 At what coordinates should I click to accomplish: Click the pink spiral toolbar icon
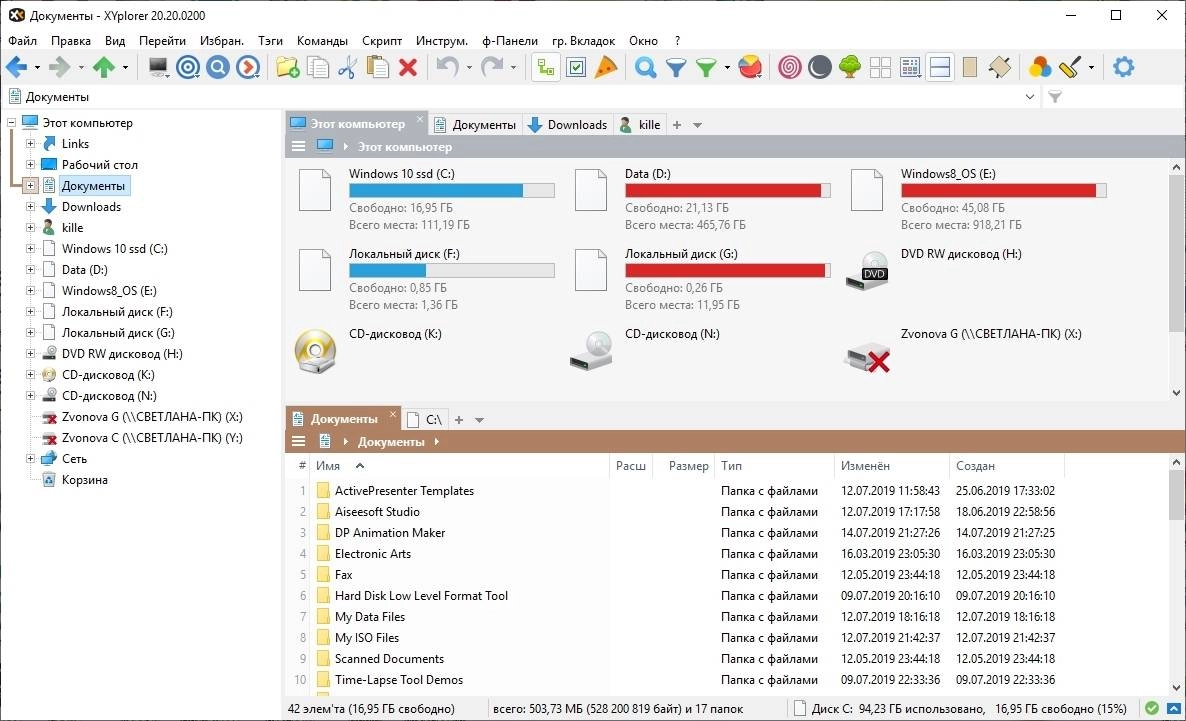point(790,67)
